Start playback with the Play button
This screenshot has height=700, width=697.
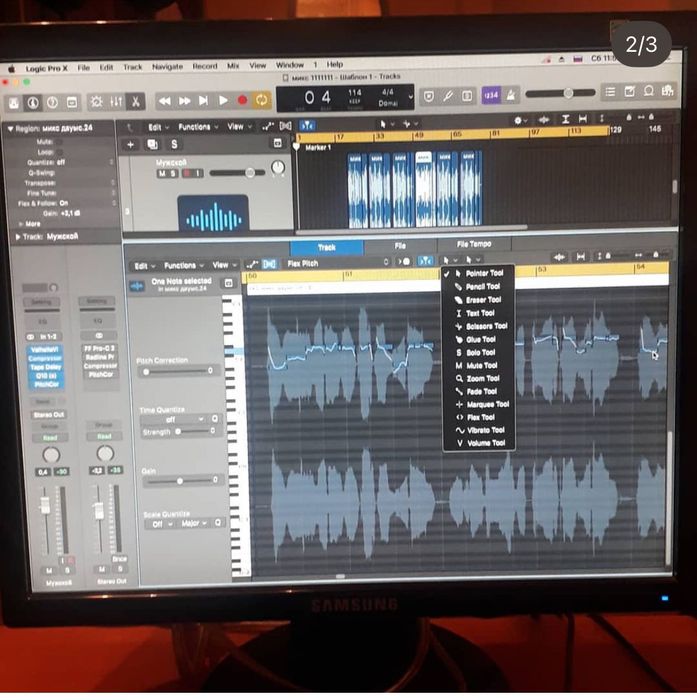pyautogui.click(x=223, y=100)
